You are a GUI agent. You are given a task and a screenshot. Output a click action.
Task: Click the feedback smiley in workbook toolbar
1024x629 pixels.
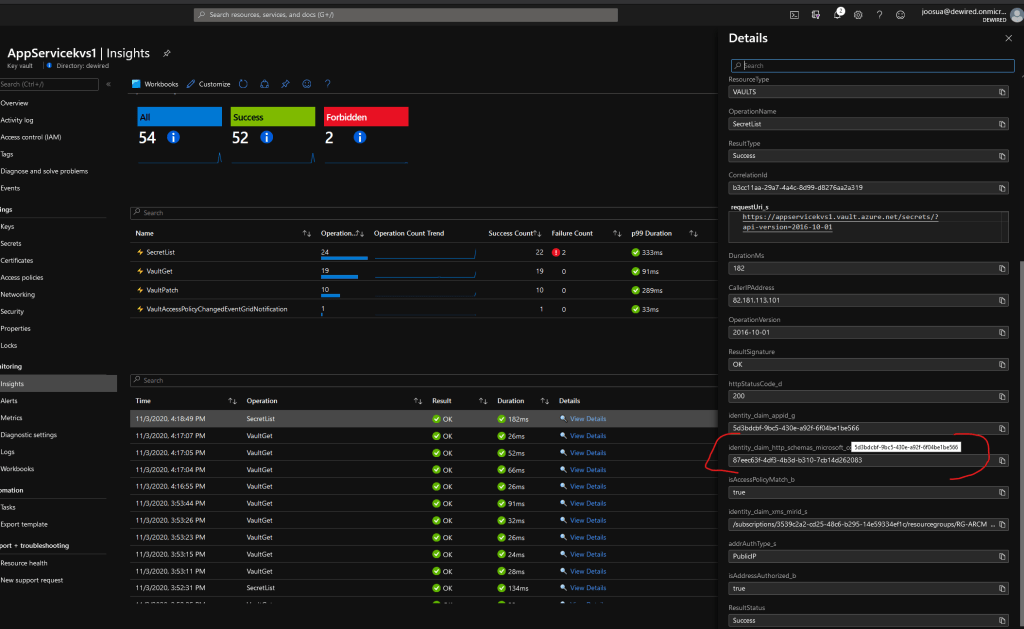307,84
